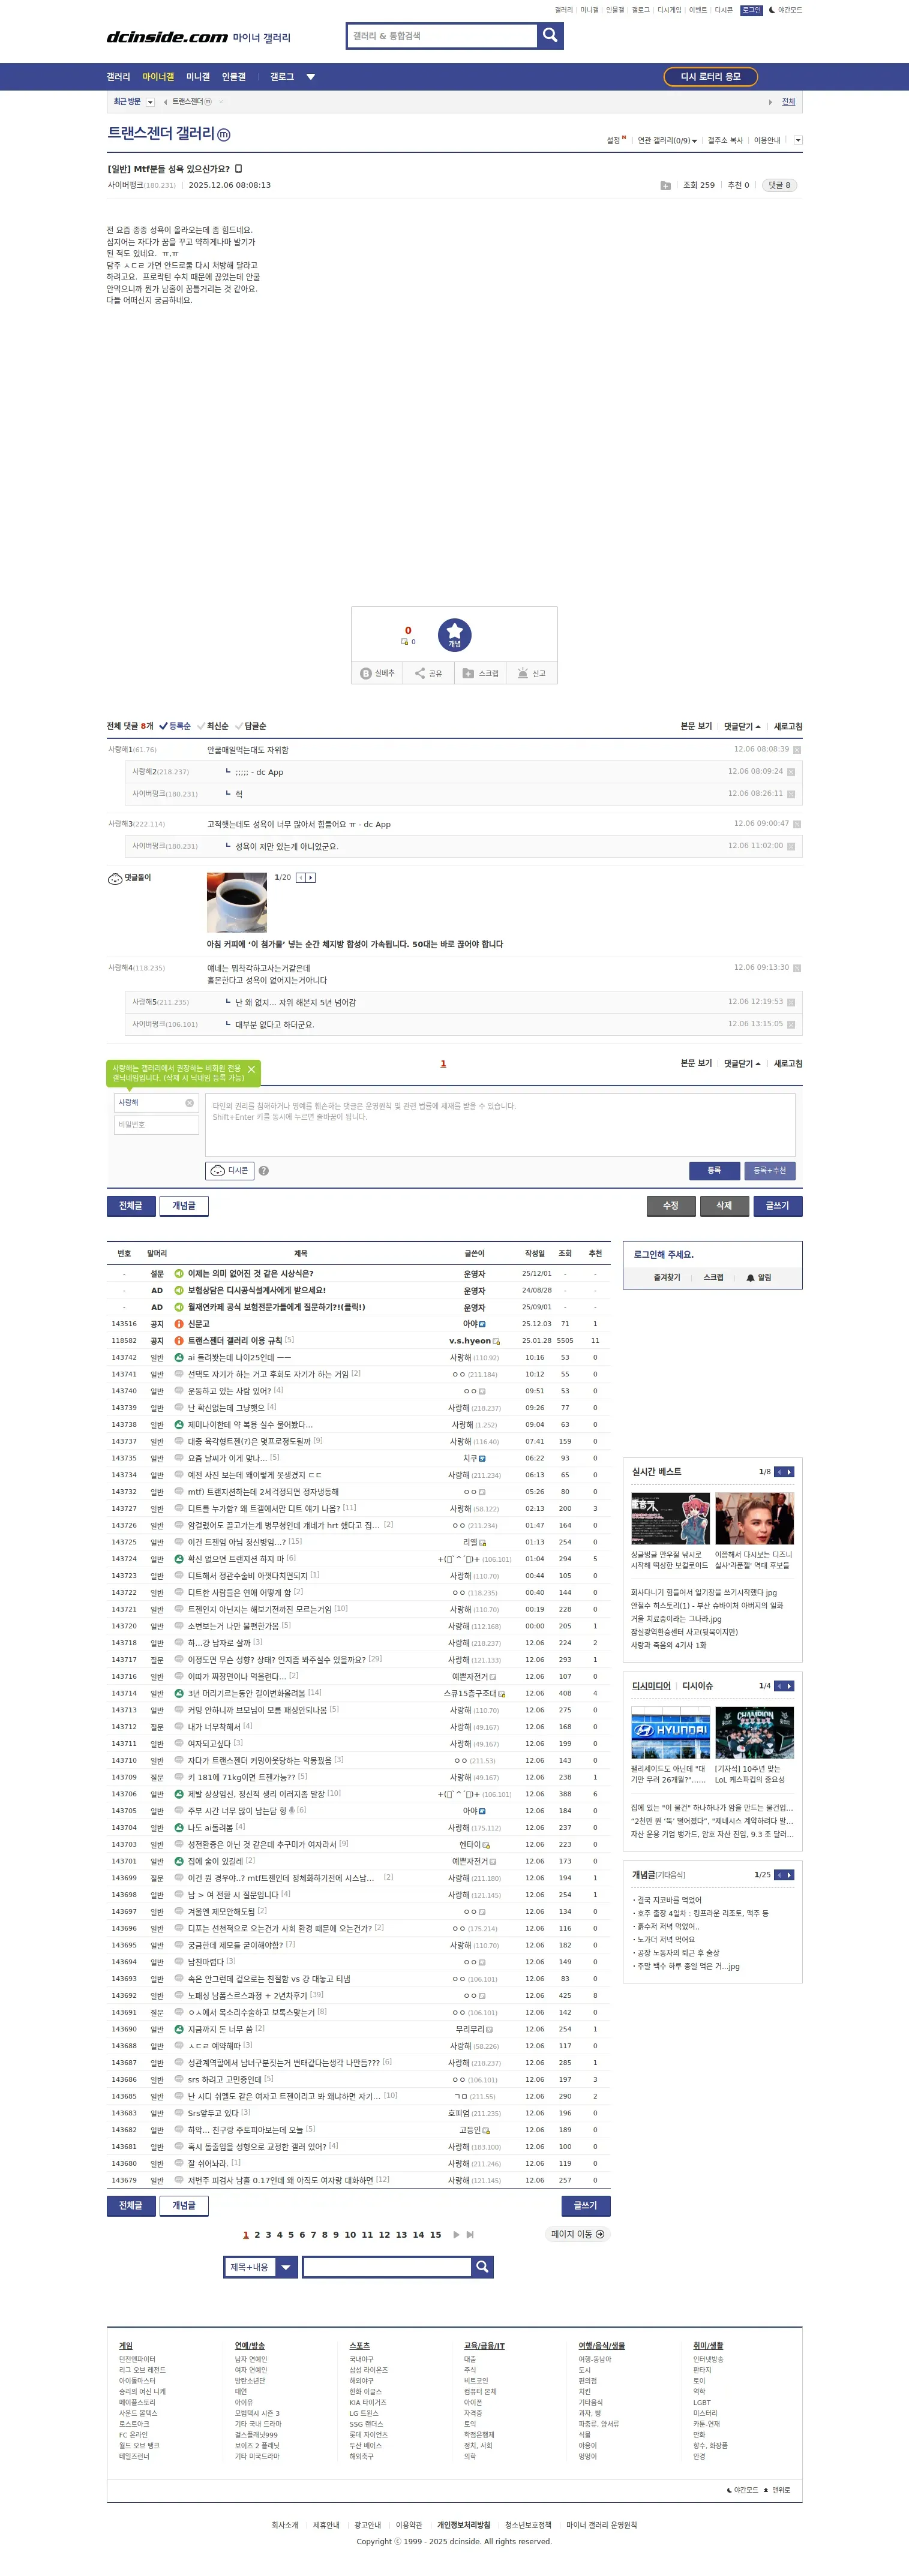Open the 즐겨찾기 tab in login box
This screenshot has height=2576, width=909.
667,1278
